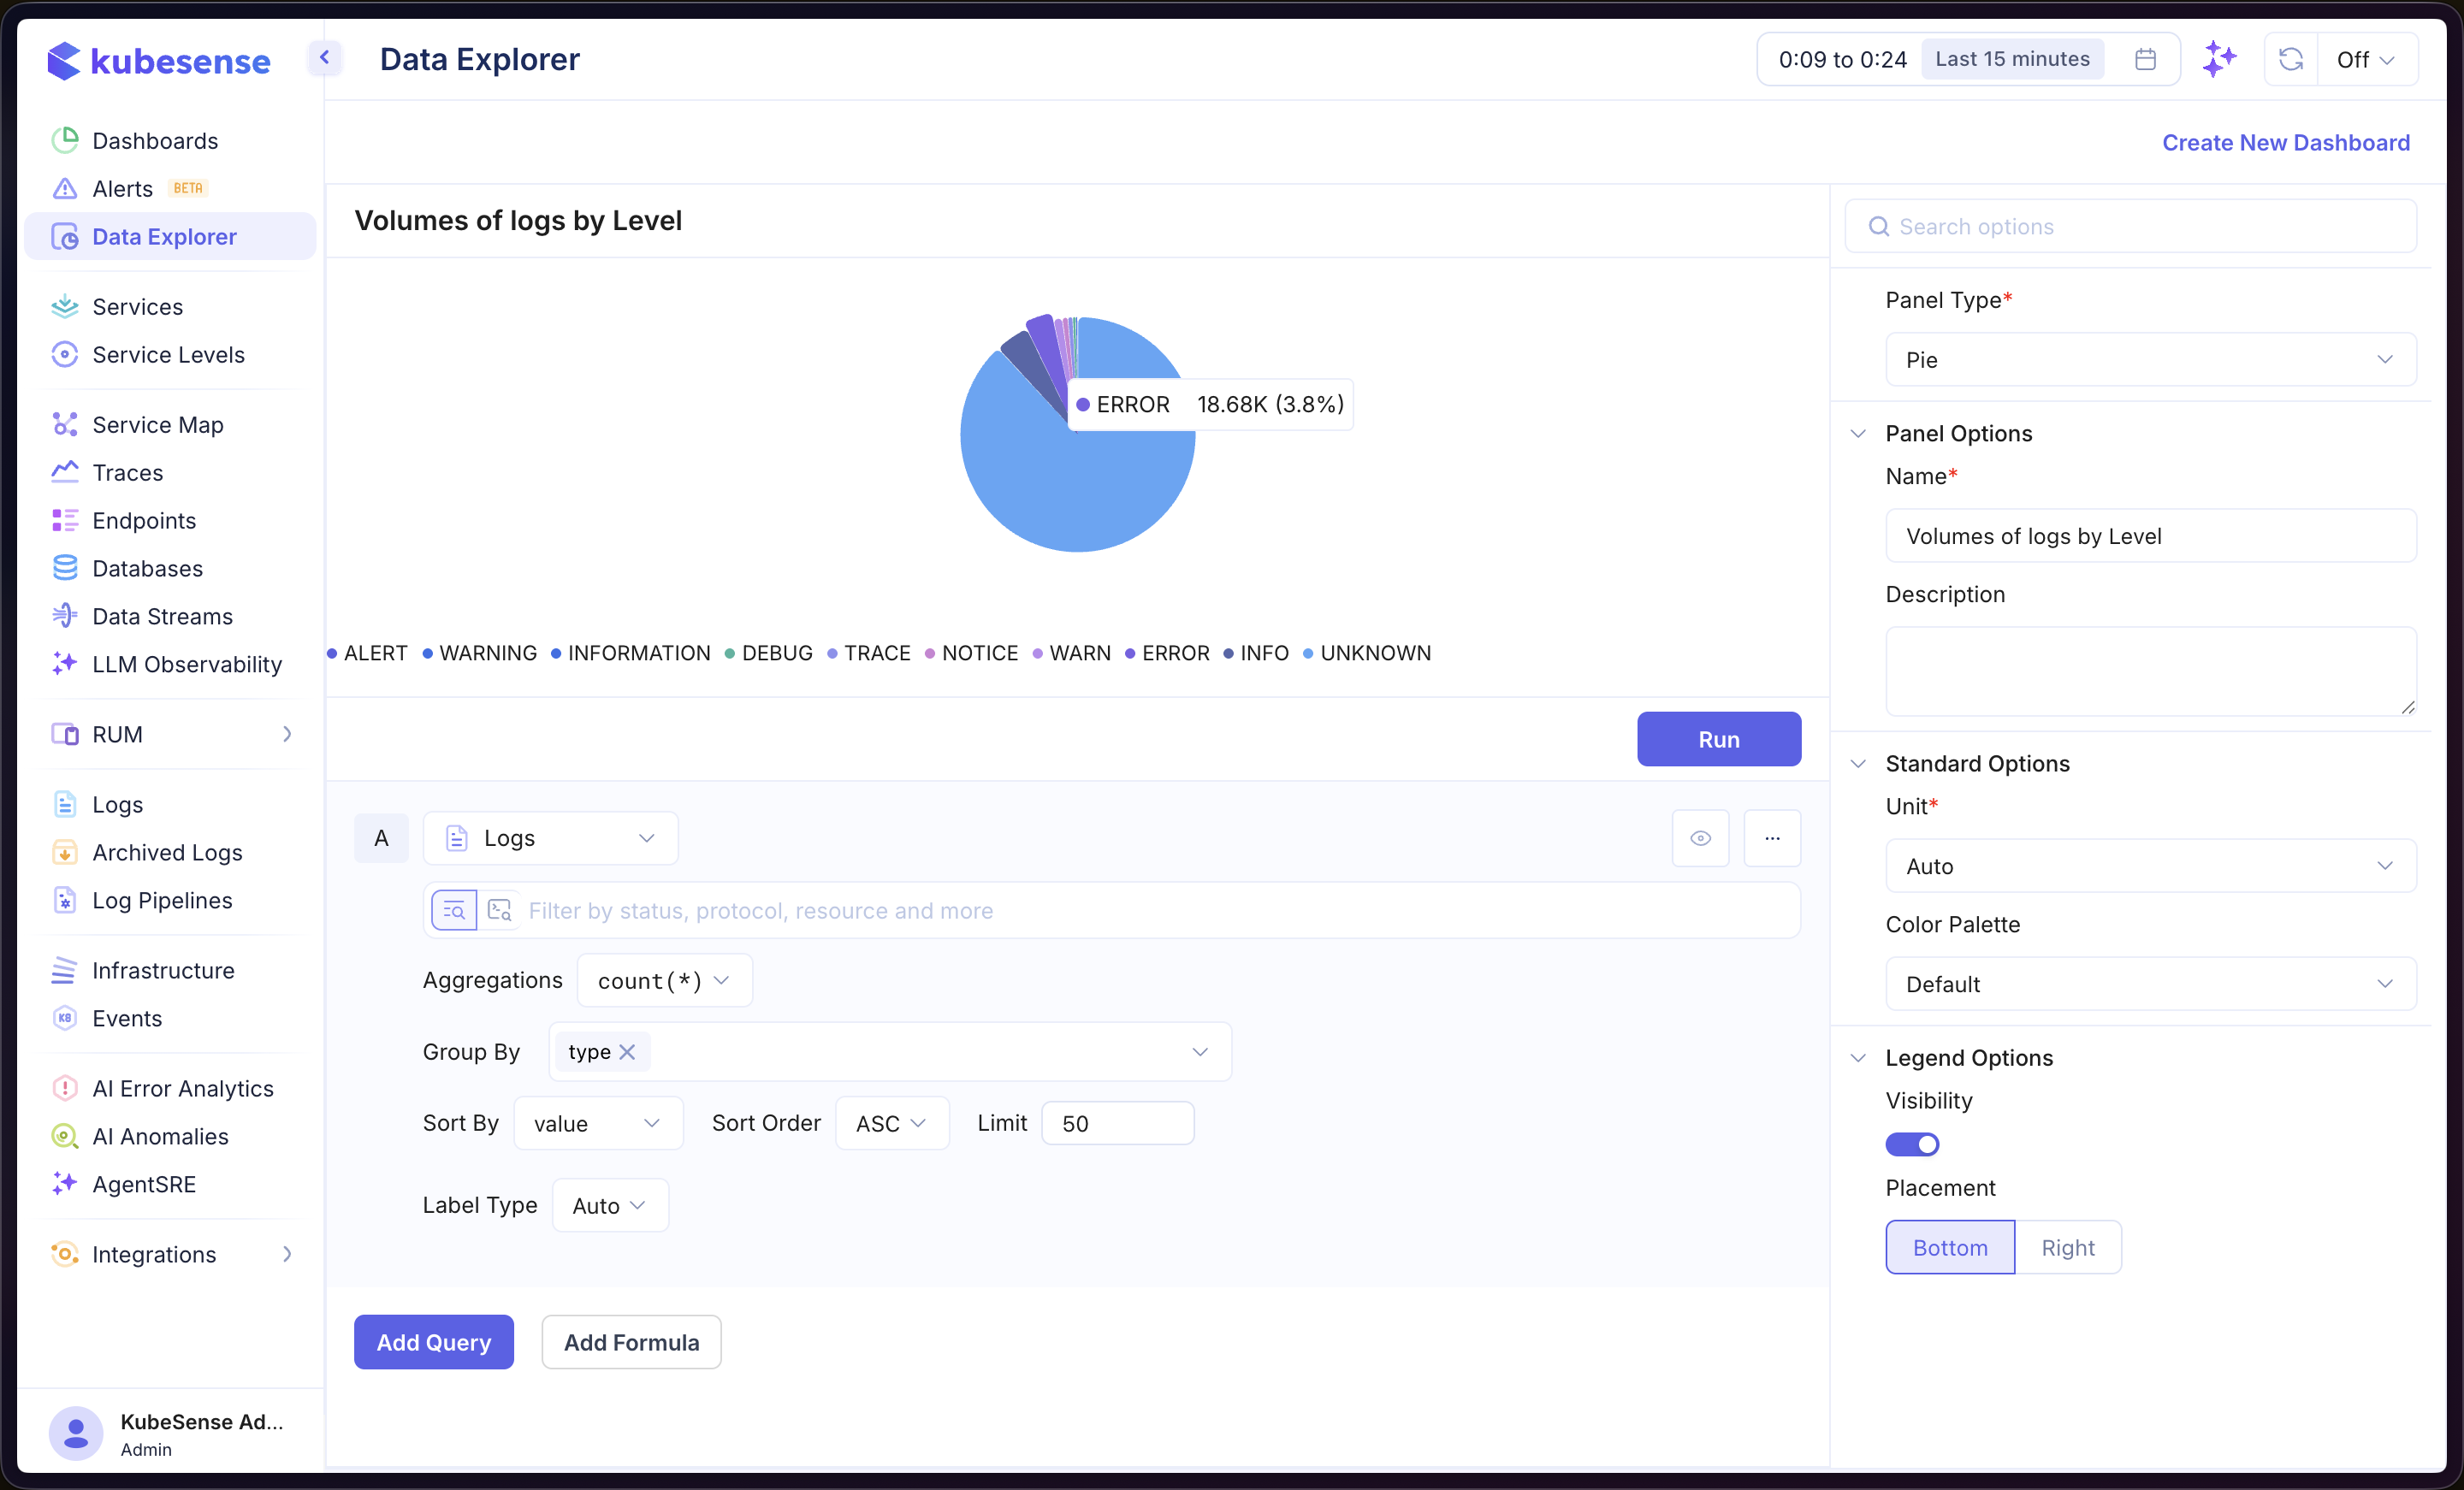This screenshot has width=2464, height=1490.
Task: Toggle WARNING series in legend
Action: 479,654
